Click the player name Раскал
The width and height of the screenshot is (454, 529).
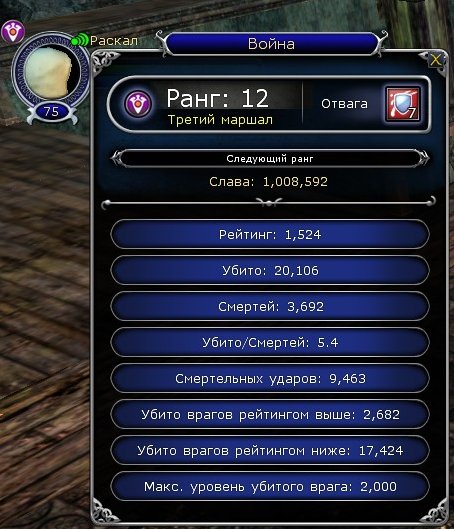[x=114, y=41]
